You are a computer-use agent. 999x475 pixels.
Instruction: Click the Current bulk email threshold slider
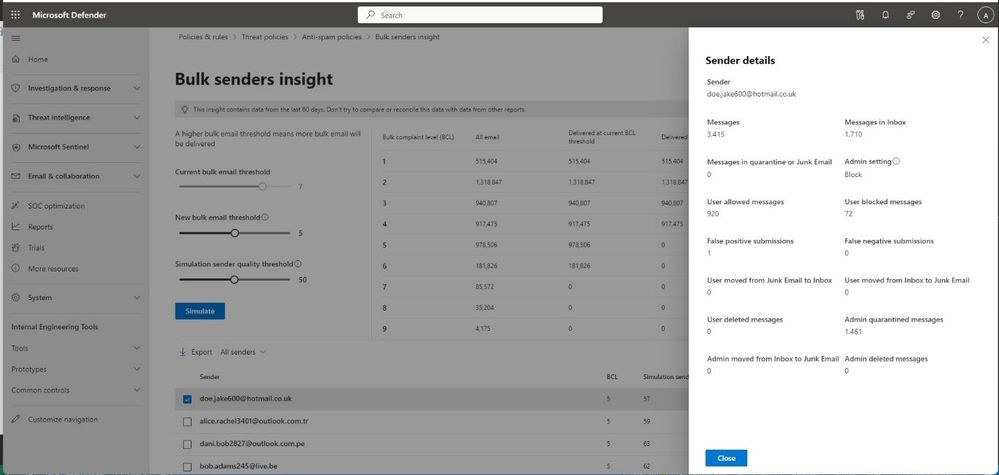[234, 187]
